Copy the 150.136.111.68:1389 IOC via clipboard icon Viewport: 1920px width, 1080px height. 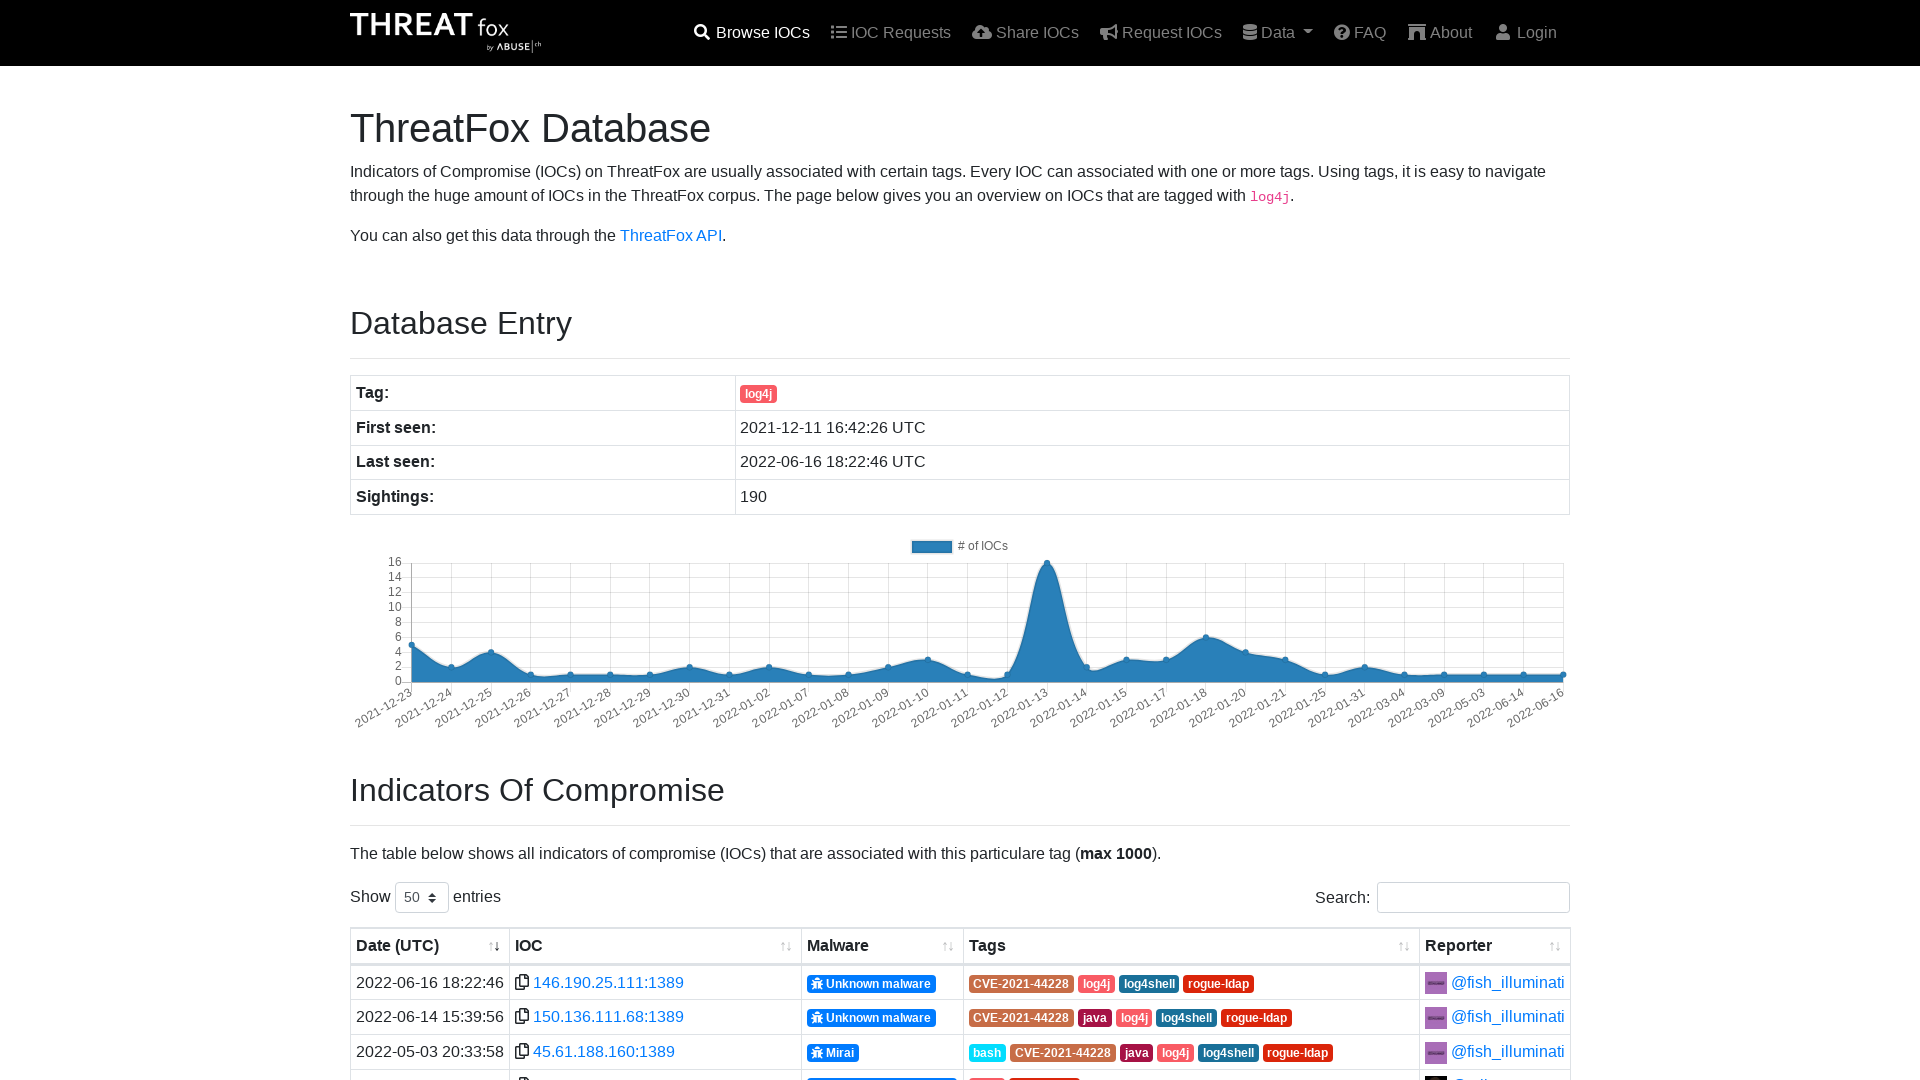(x=522, y=1016)
